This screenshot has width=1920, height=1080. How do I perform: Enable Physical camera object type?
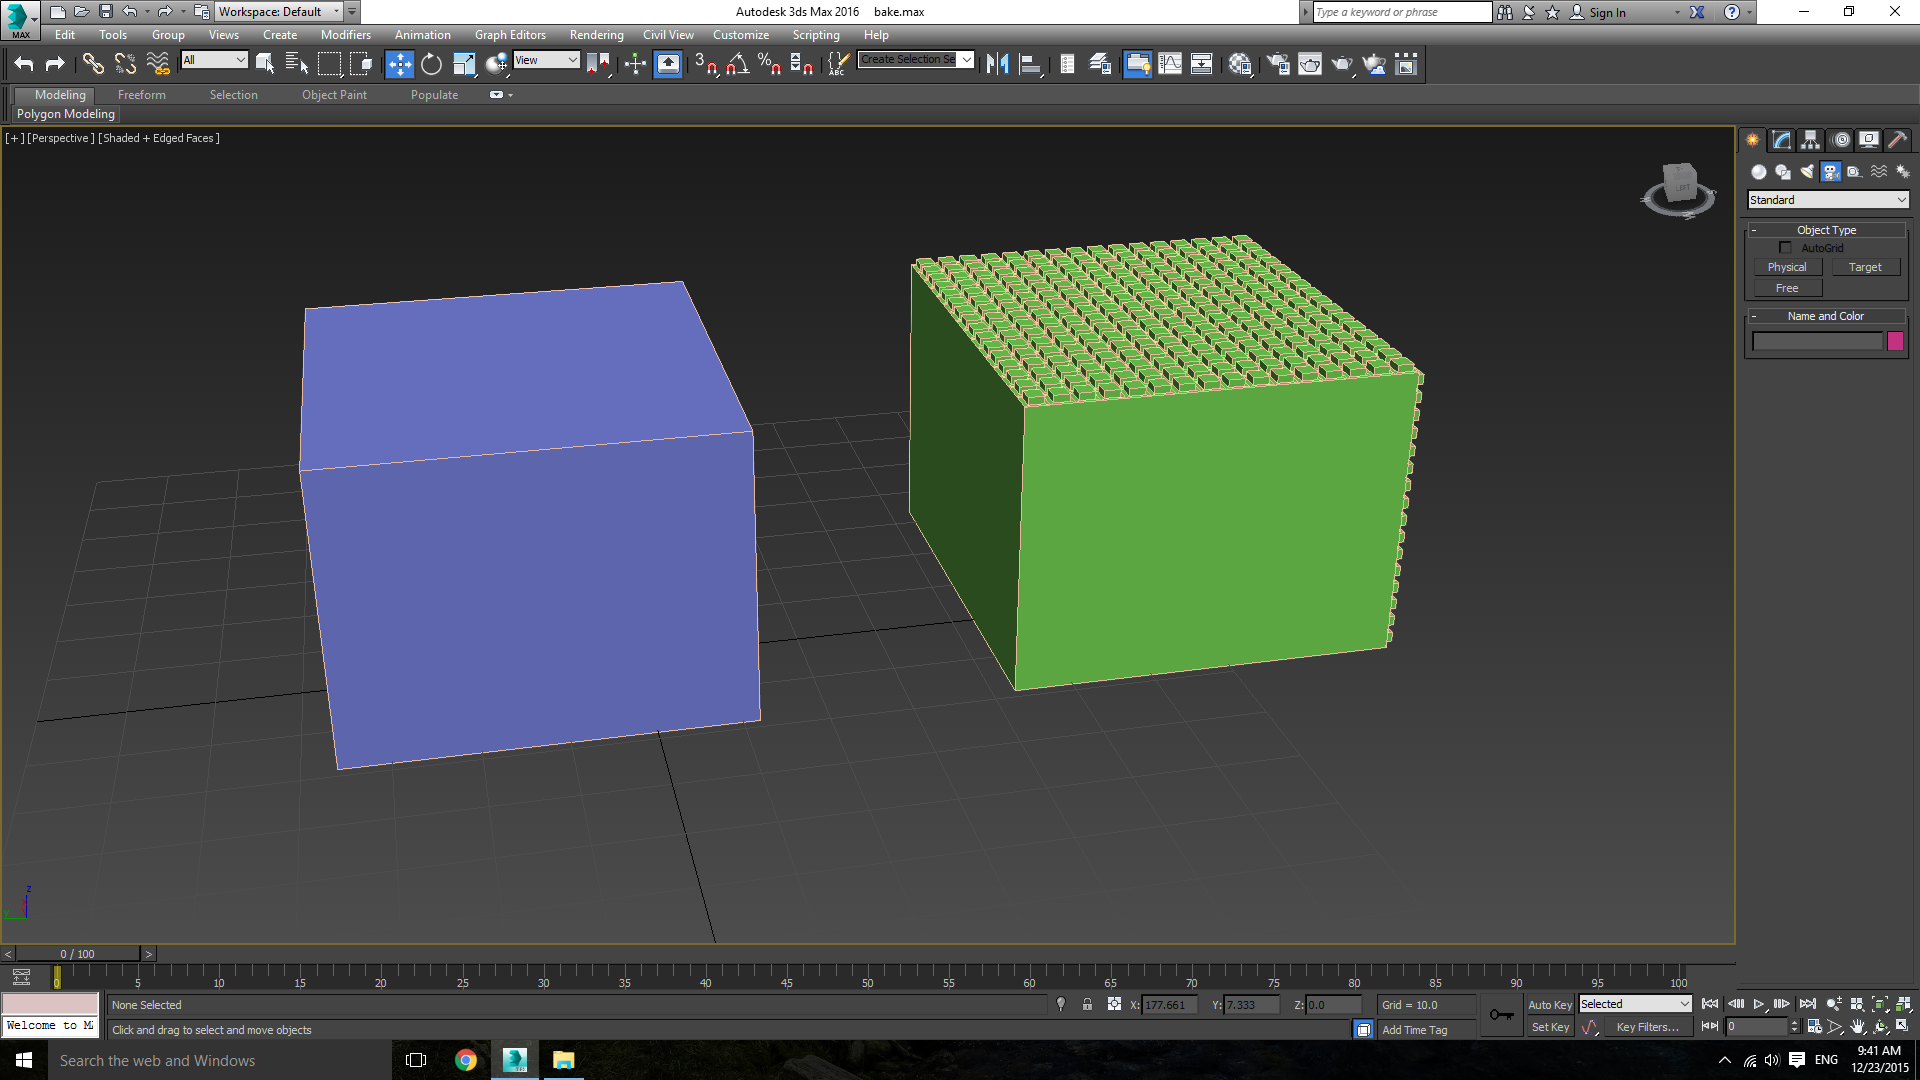click(x=1787, y=266)
